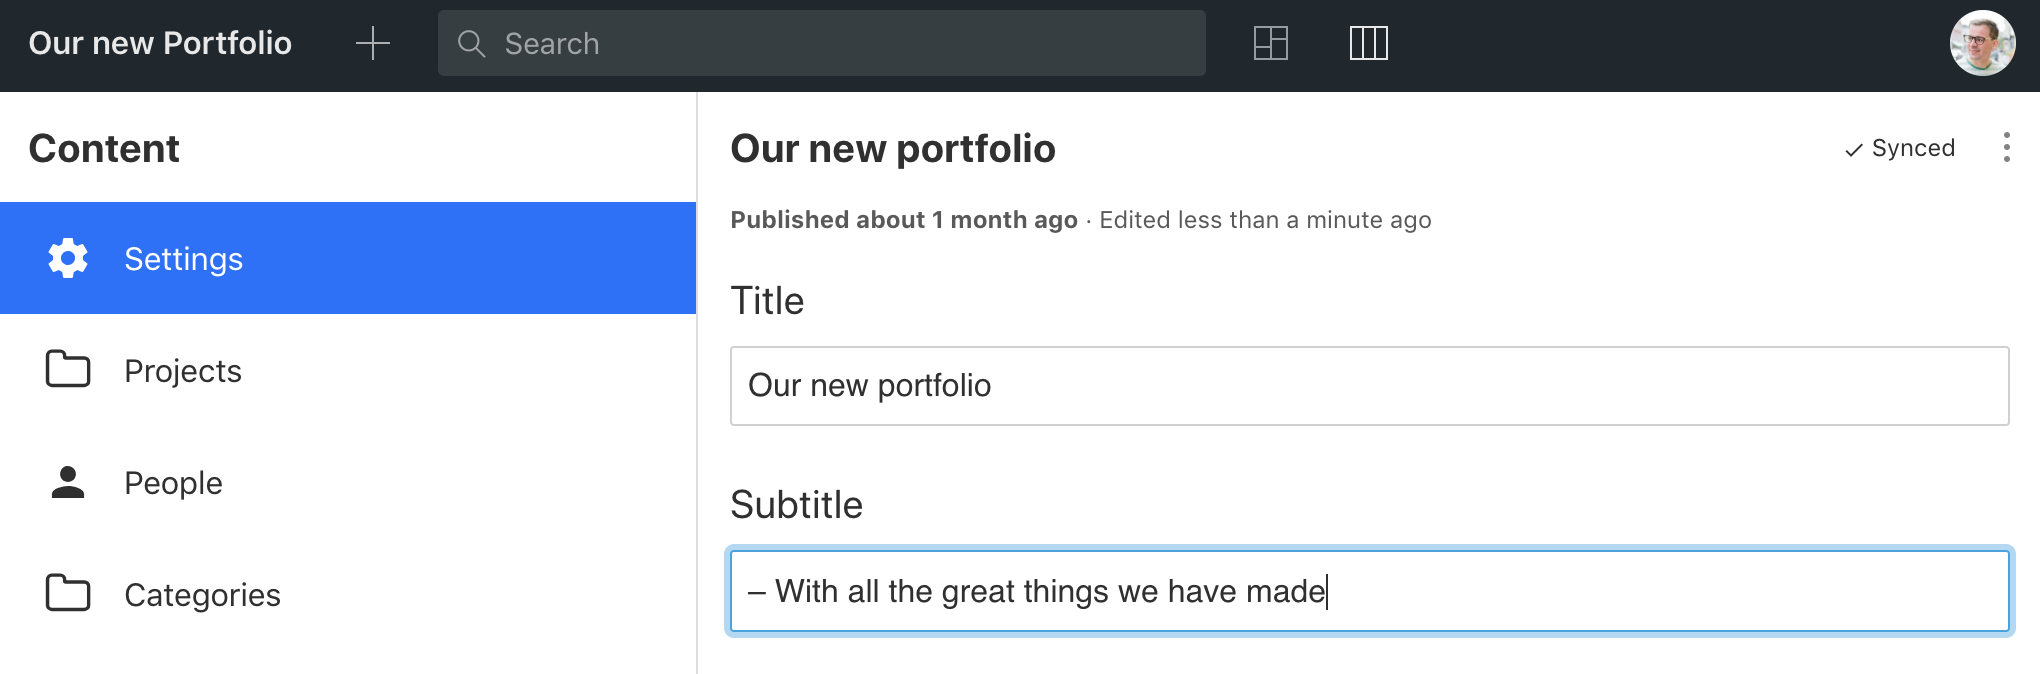Expand options for Our new portfolio page
The width and height of the screenshot is (2040, 674).
coord(2008,147)
